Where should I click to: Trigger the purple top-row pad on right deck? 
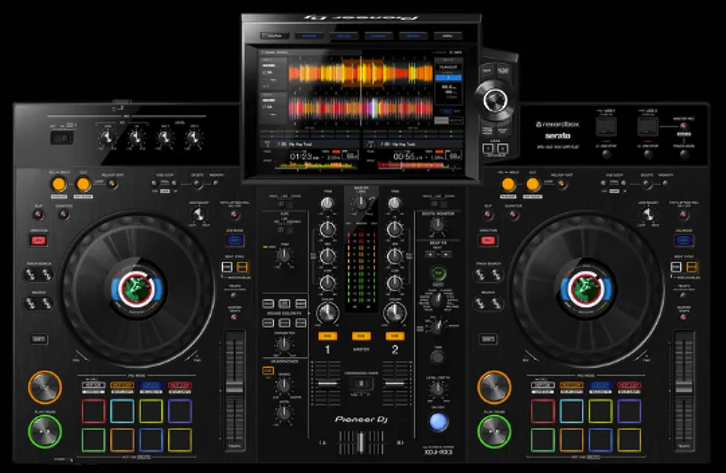point(629,411)
